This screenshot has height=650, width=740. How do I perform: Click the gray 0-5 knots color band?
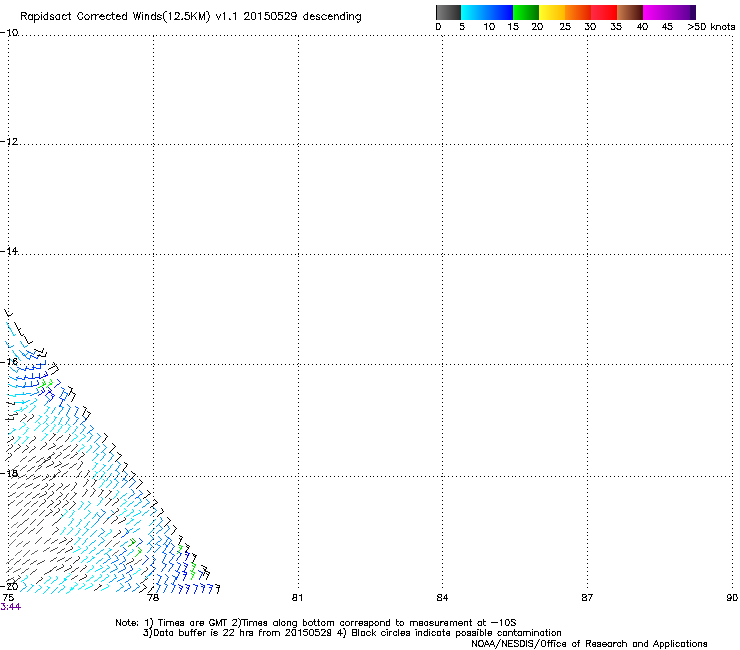click(448, 12)
